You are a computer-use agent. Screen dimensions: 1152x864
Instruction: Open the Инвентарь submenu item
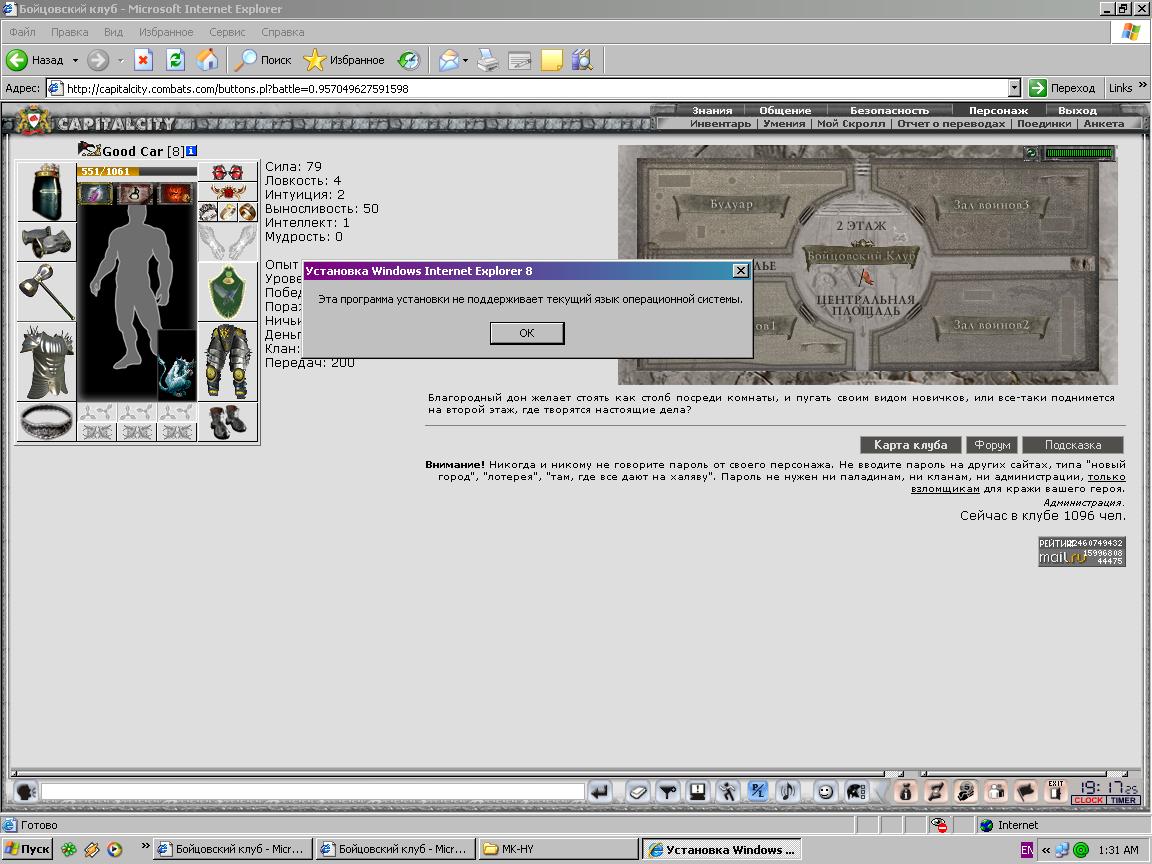(x=720, y=123)
